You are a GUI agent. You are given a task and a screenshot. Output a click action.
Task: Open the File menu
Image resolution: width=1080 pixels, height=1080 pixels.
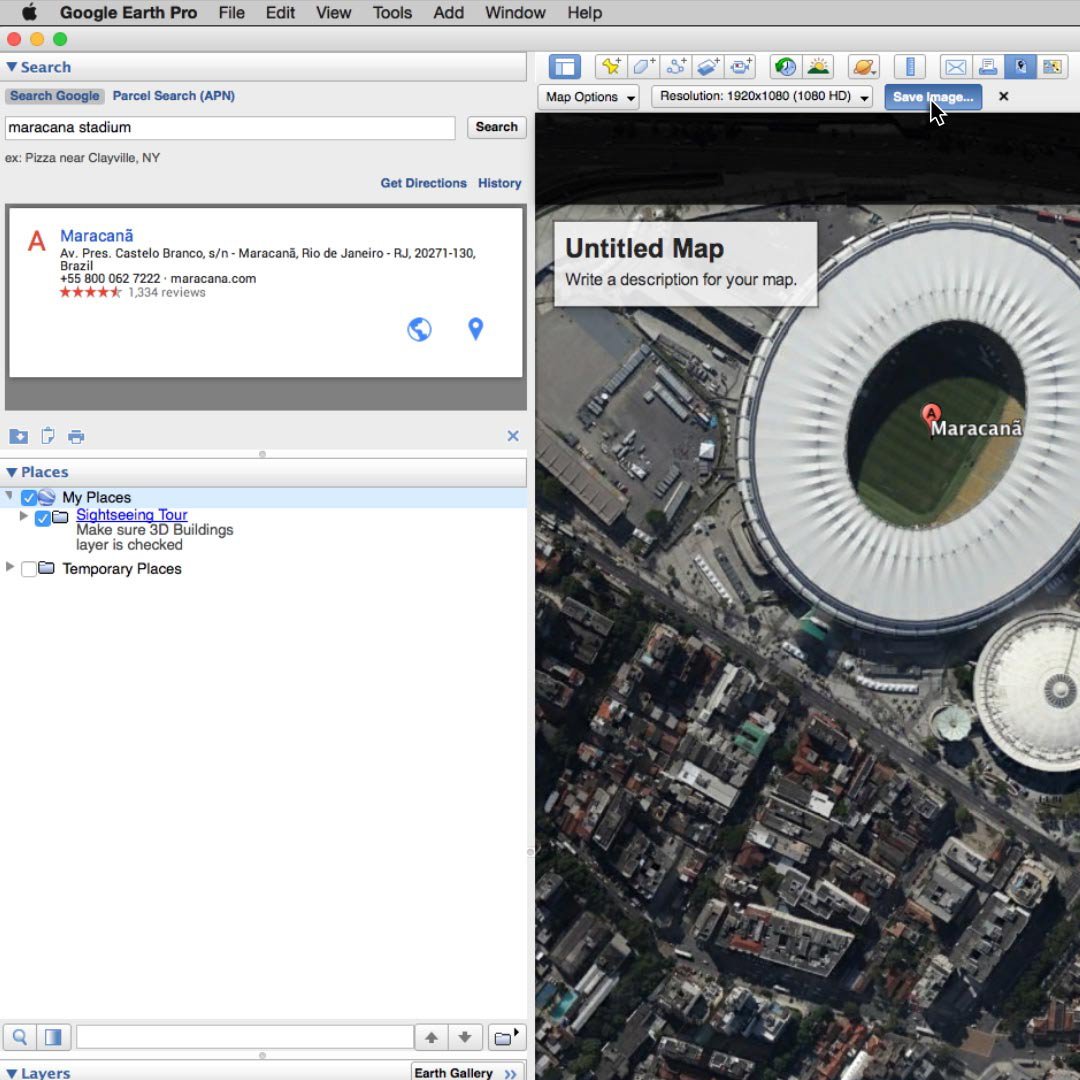[x=231, y=12]
